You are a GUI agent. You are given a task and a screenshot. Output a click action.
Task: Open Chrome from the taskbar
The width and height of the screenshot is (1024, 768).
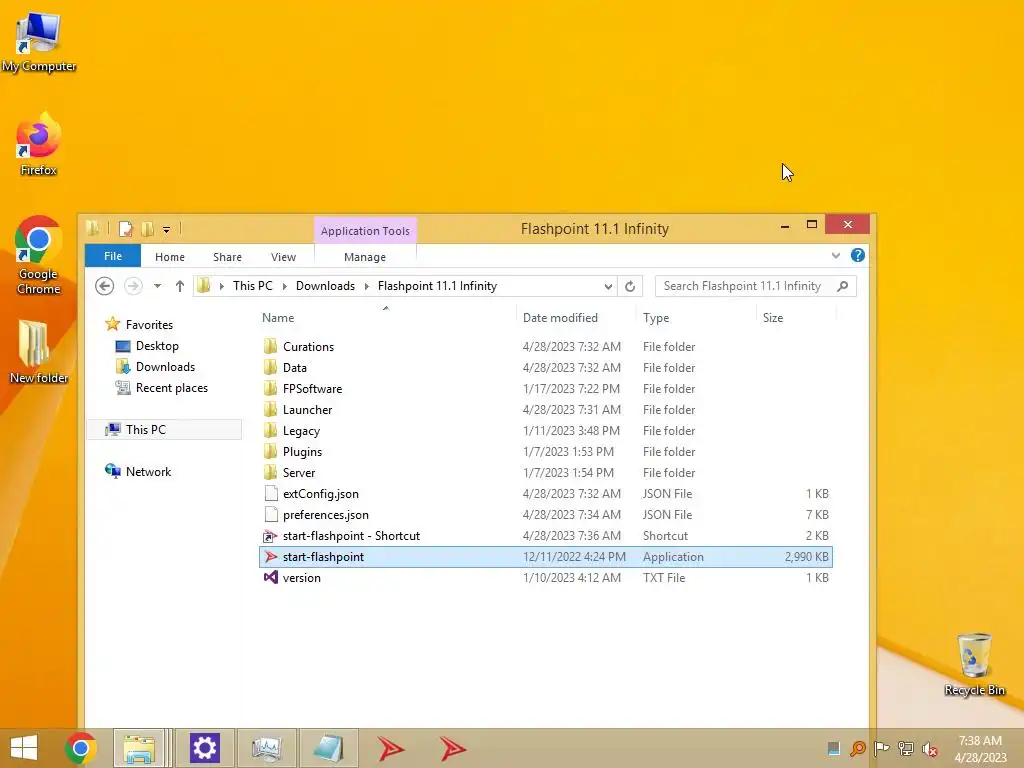pyautogui.click(x=81, y=748)
